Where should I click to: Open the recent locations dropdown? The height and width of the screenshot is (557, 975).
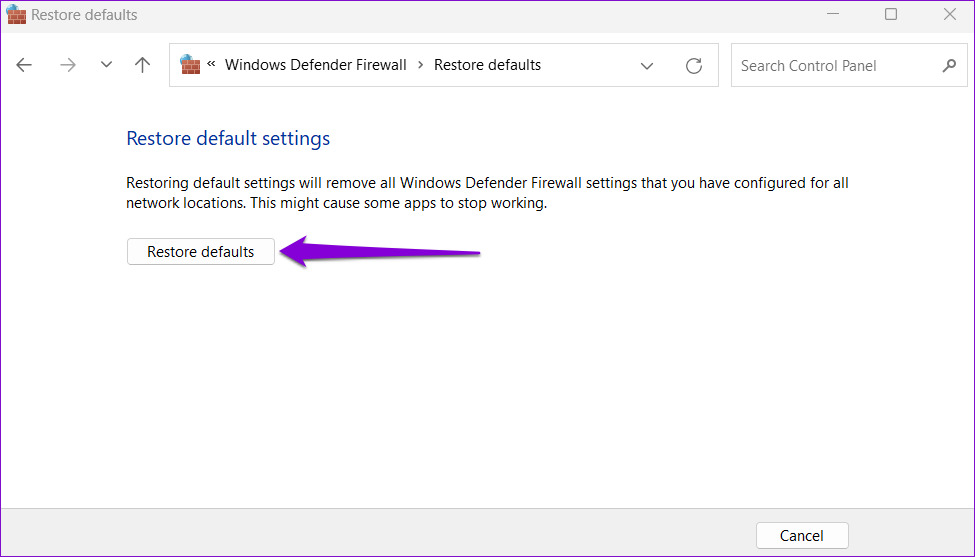106,65
